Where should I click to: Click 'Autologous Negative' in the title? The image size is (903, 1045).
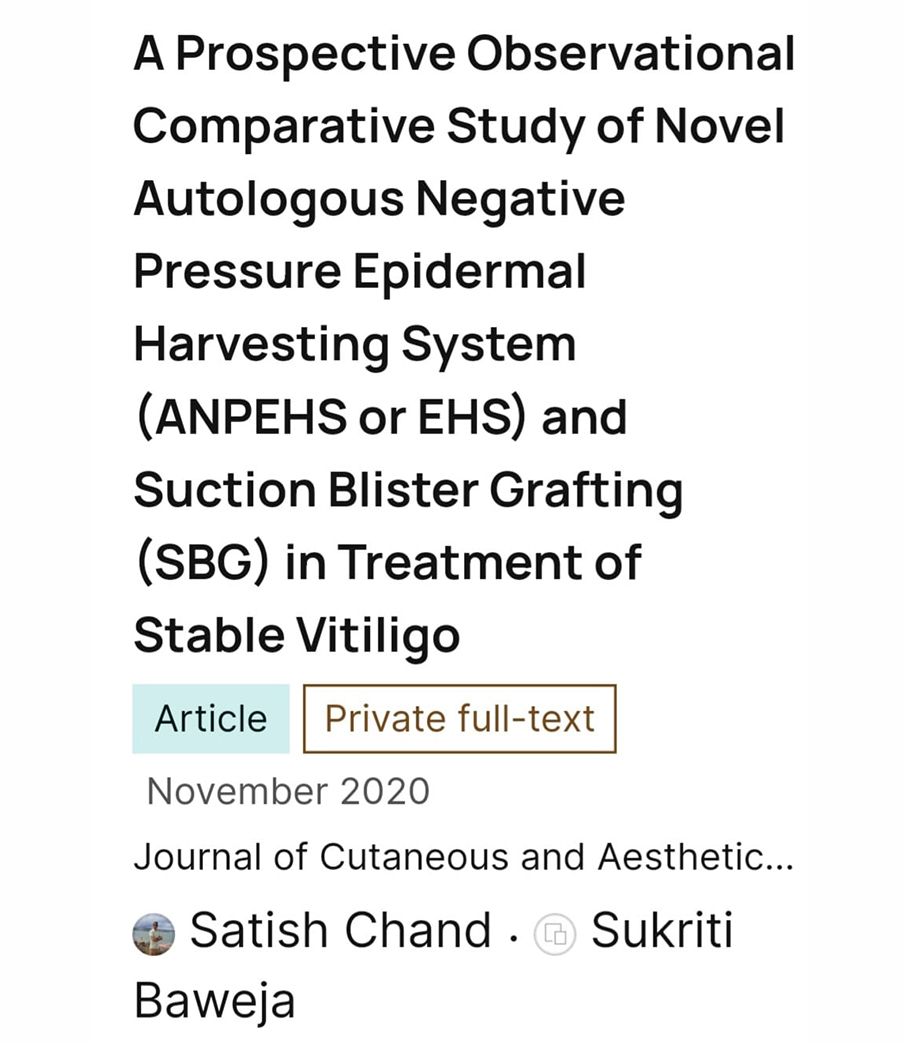click(379, 199)
